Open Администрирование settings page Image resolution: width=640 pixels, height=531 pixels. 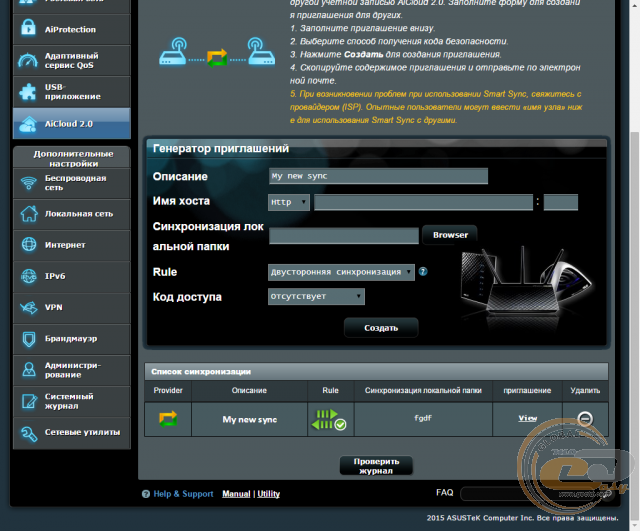[72, 370]
